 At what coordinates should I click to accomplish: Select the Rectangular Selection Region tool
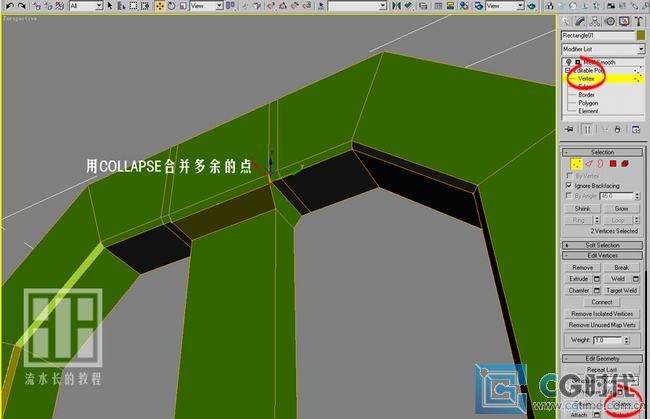tap(133, 6)
